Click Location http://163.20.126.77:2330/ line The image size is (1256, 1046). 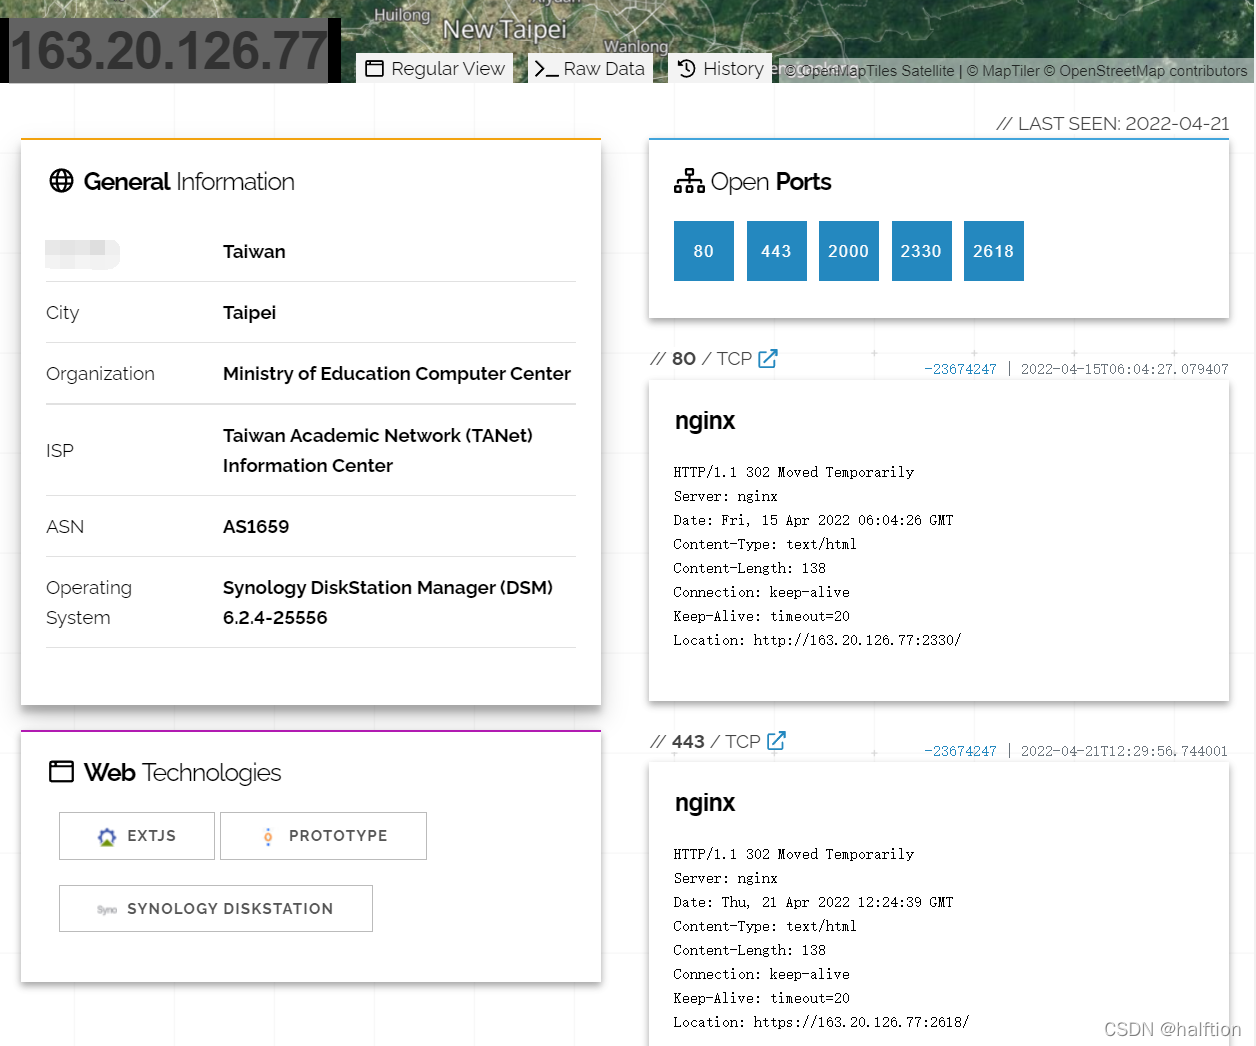[x=817, y=640]
